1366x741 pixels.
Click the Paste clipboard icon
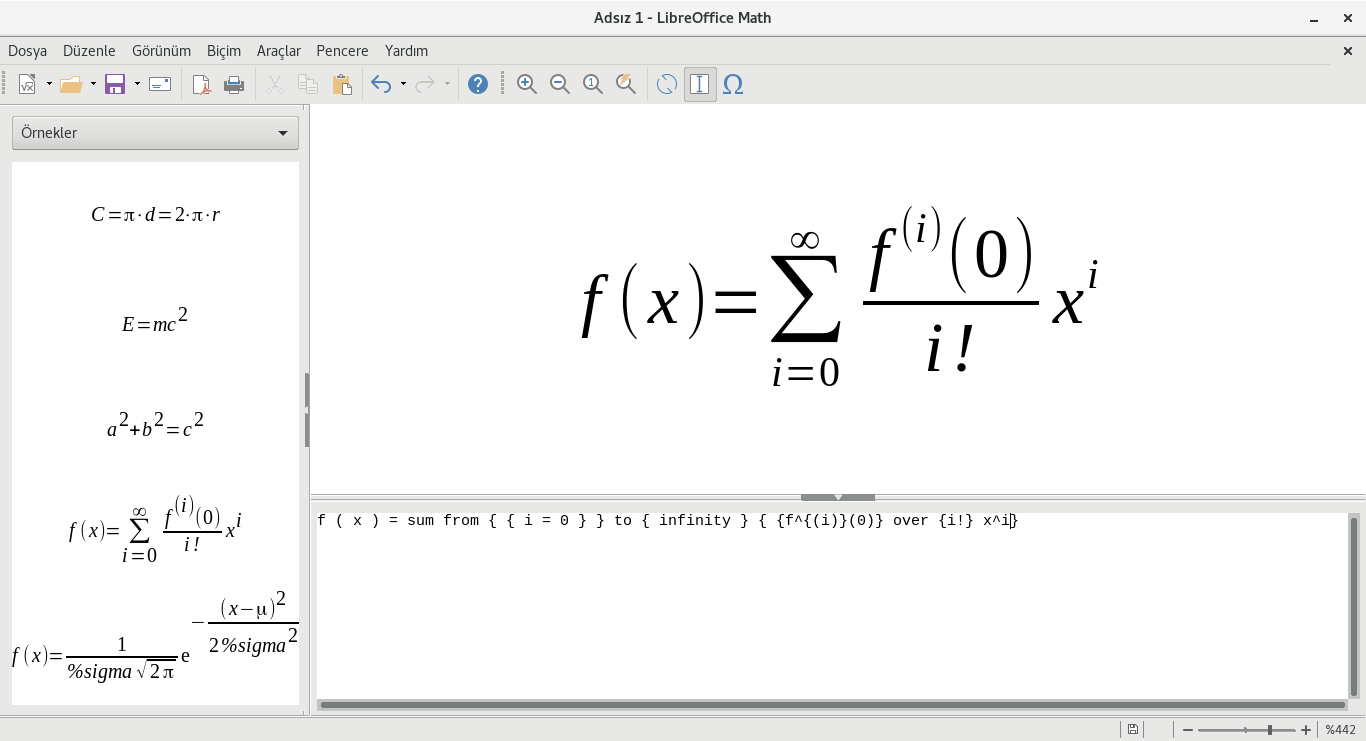pos(342,85)
